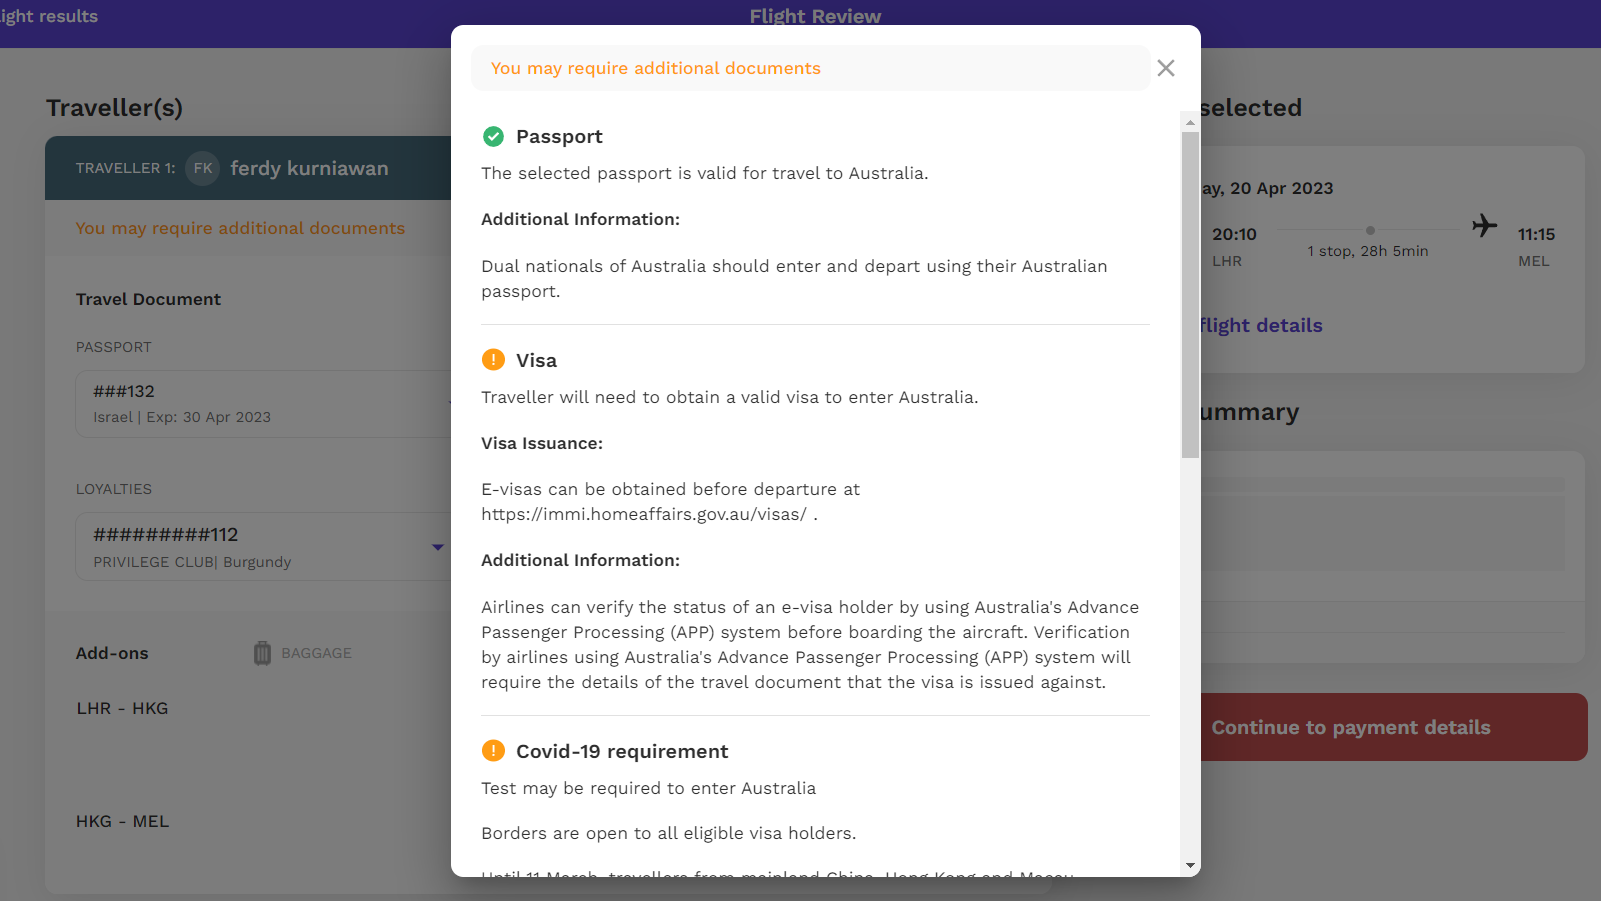1601x901 pixels.
Task: Click the green Passport check icon
Action: click(x=493, y=136)
